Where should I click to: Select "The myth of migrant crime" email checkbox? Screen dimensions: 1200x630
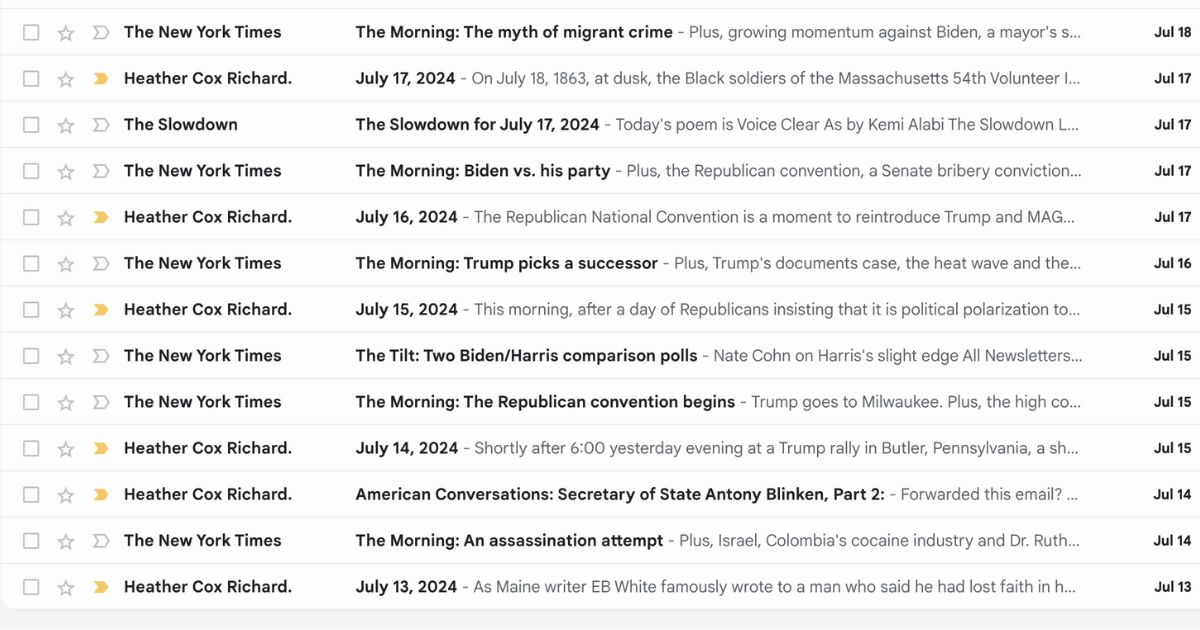tap(31, 33)
